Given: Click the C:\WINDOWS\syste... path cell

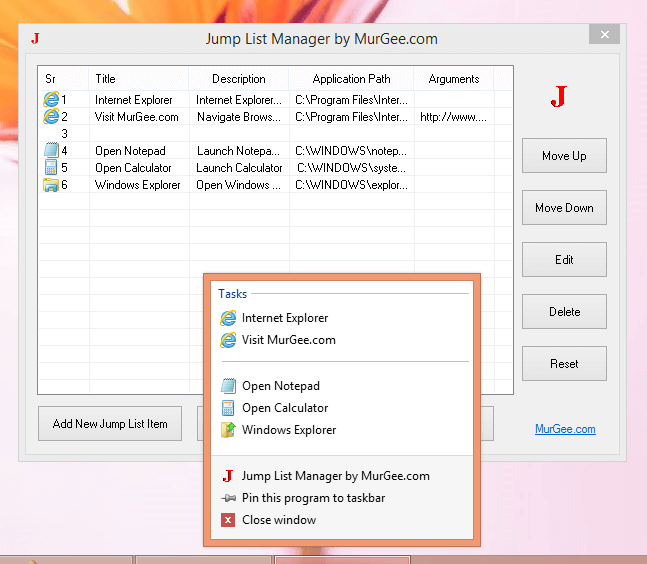Looking at the screenshot, I should 352,168.
